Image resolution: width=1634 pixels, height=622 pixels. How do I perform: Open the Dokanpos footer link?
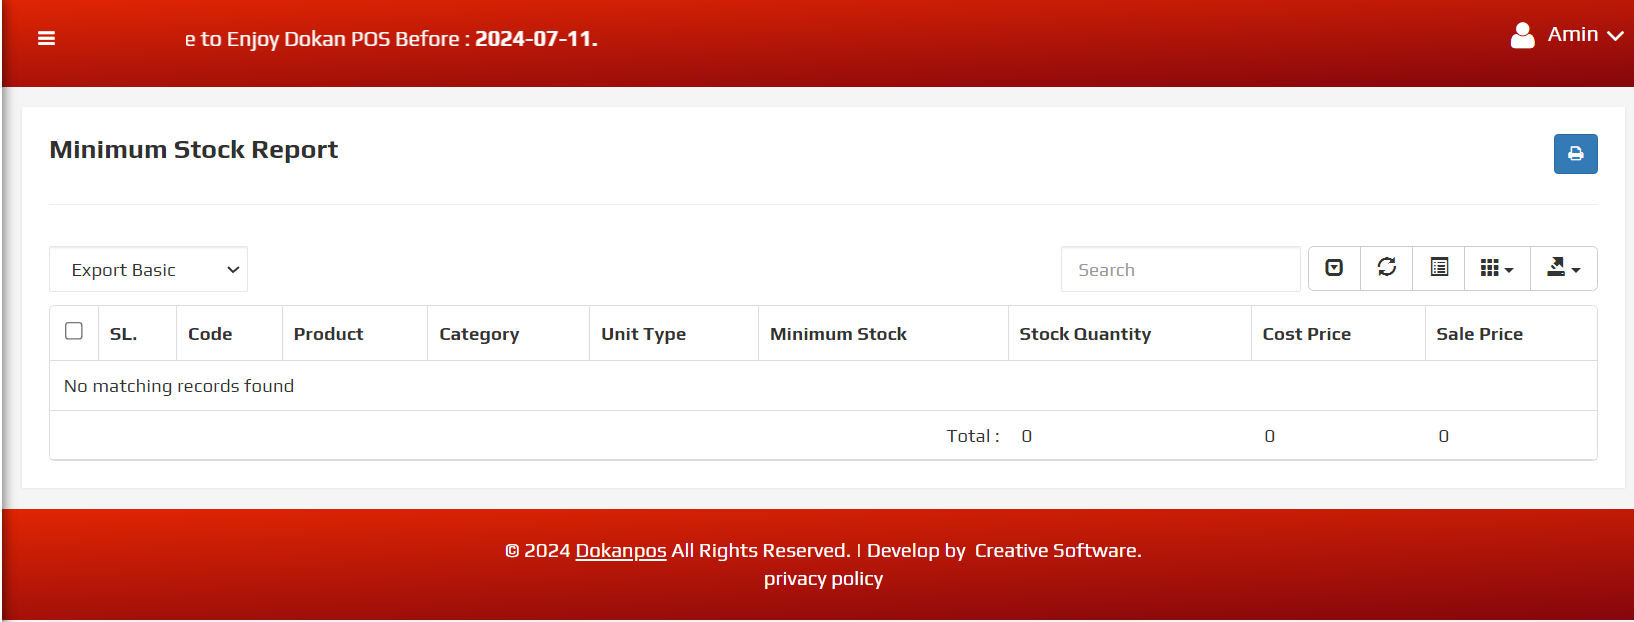coord(620,551)
